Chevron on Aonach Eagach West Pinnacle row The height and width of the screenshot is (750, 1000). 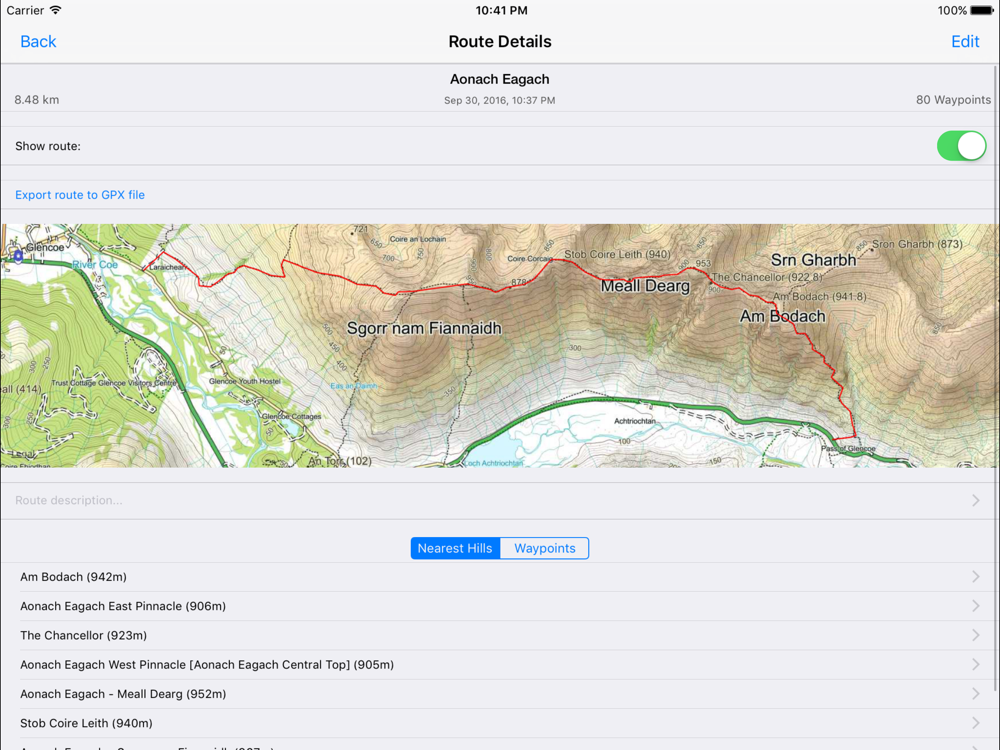(x=976, y=665)
